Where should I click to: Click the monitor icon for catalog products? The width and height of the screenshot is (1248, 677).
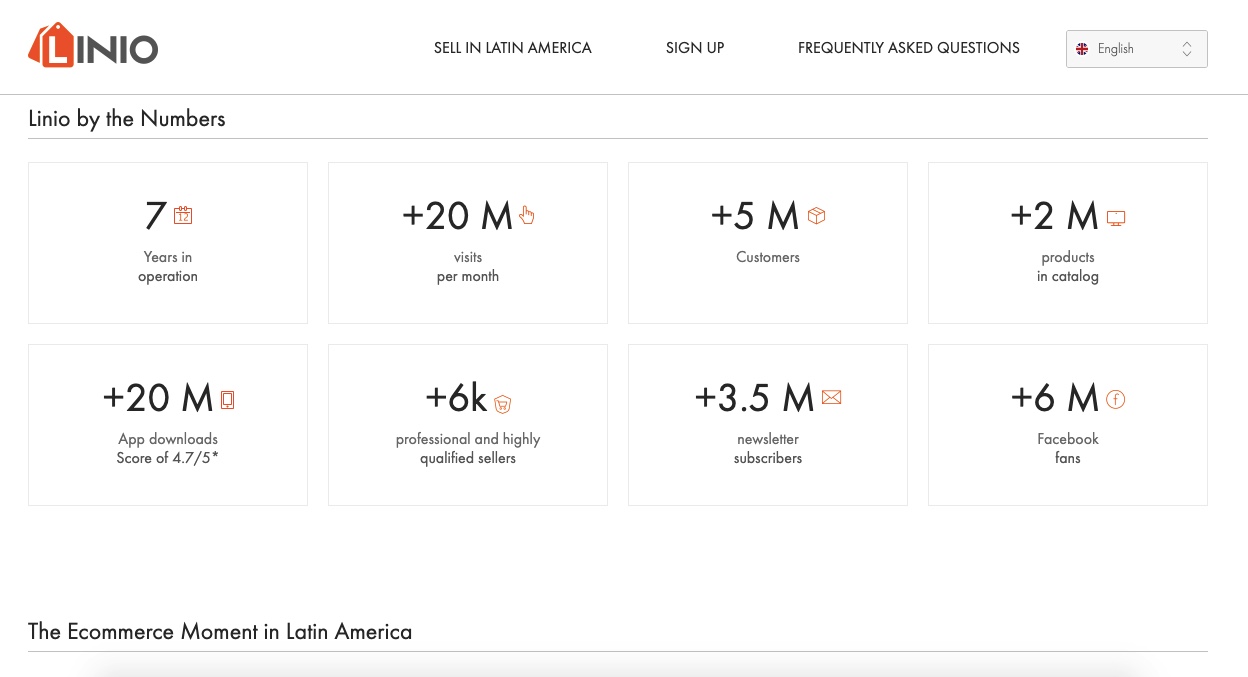pyautogui.click(x=1116, y=217)
